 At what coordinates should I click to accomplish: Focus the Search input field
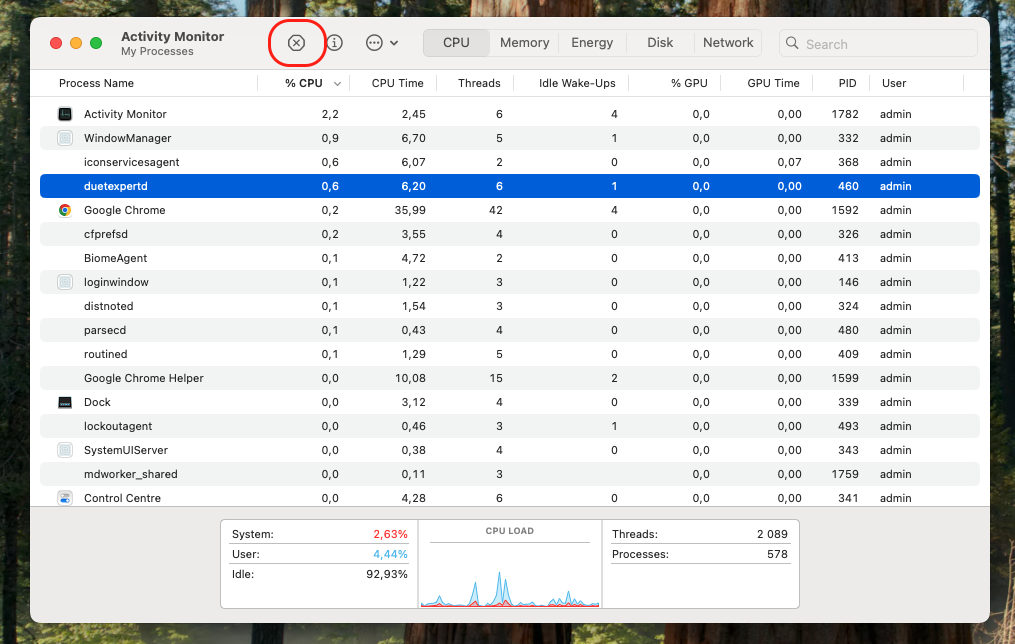pos(878,43)
